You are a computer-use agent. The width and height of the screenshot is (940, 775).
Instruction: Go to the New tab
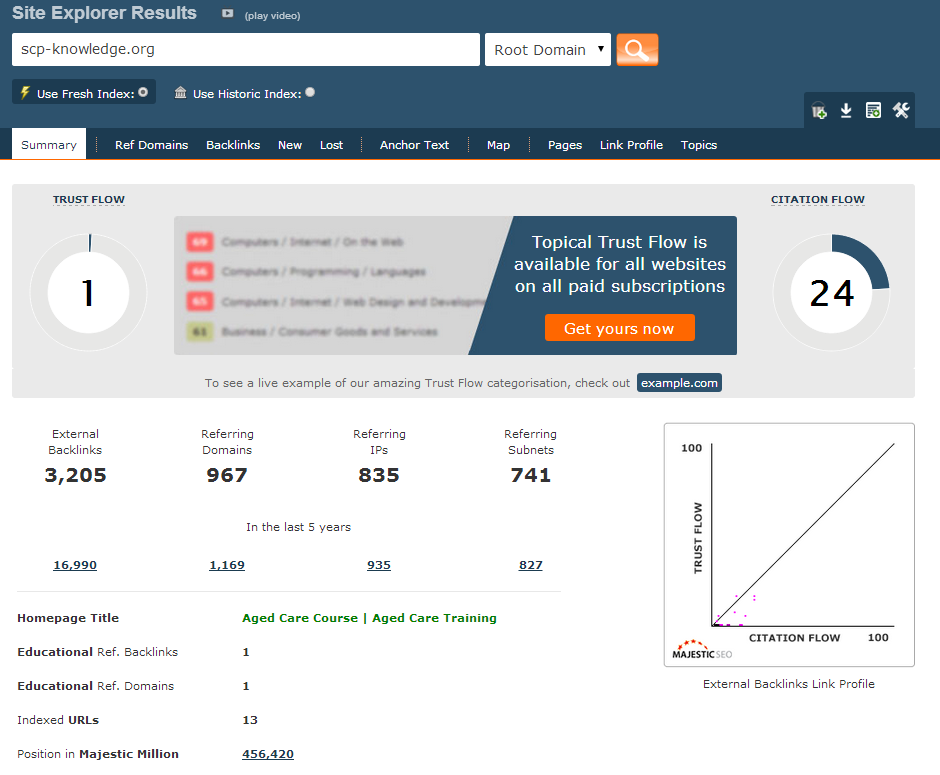click(290, 145)
